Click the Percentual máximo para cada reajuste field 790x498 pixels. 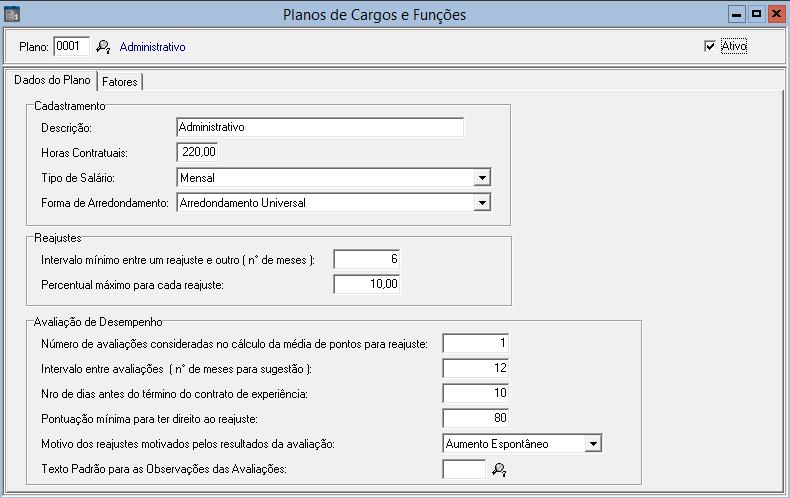pos(367,285)
